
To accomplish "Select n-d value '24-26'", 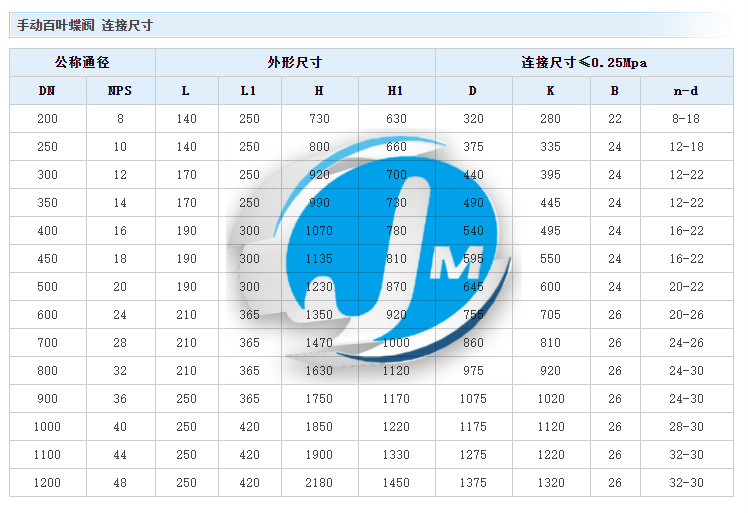I will click(x=686, y=343).
